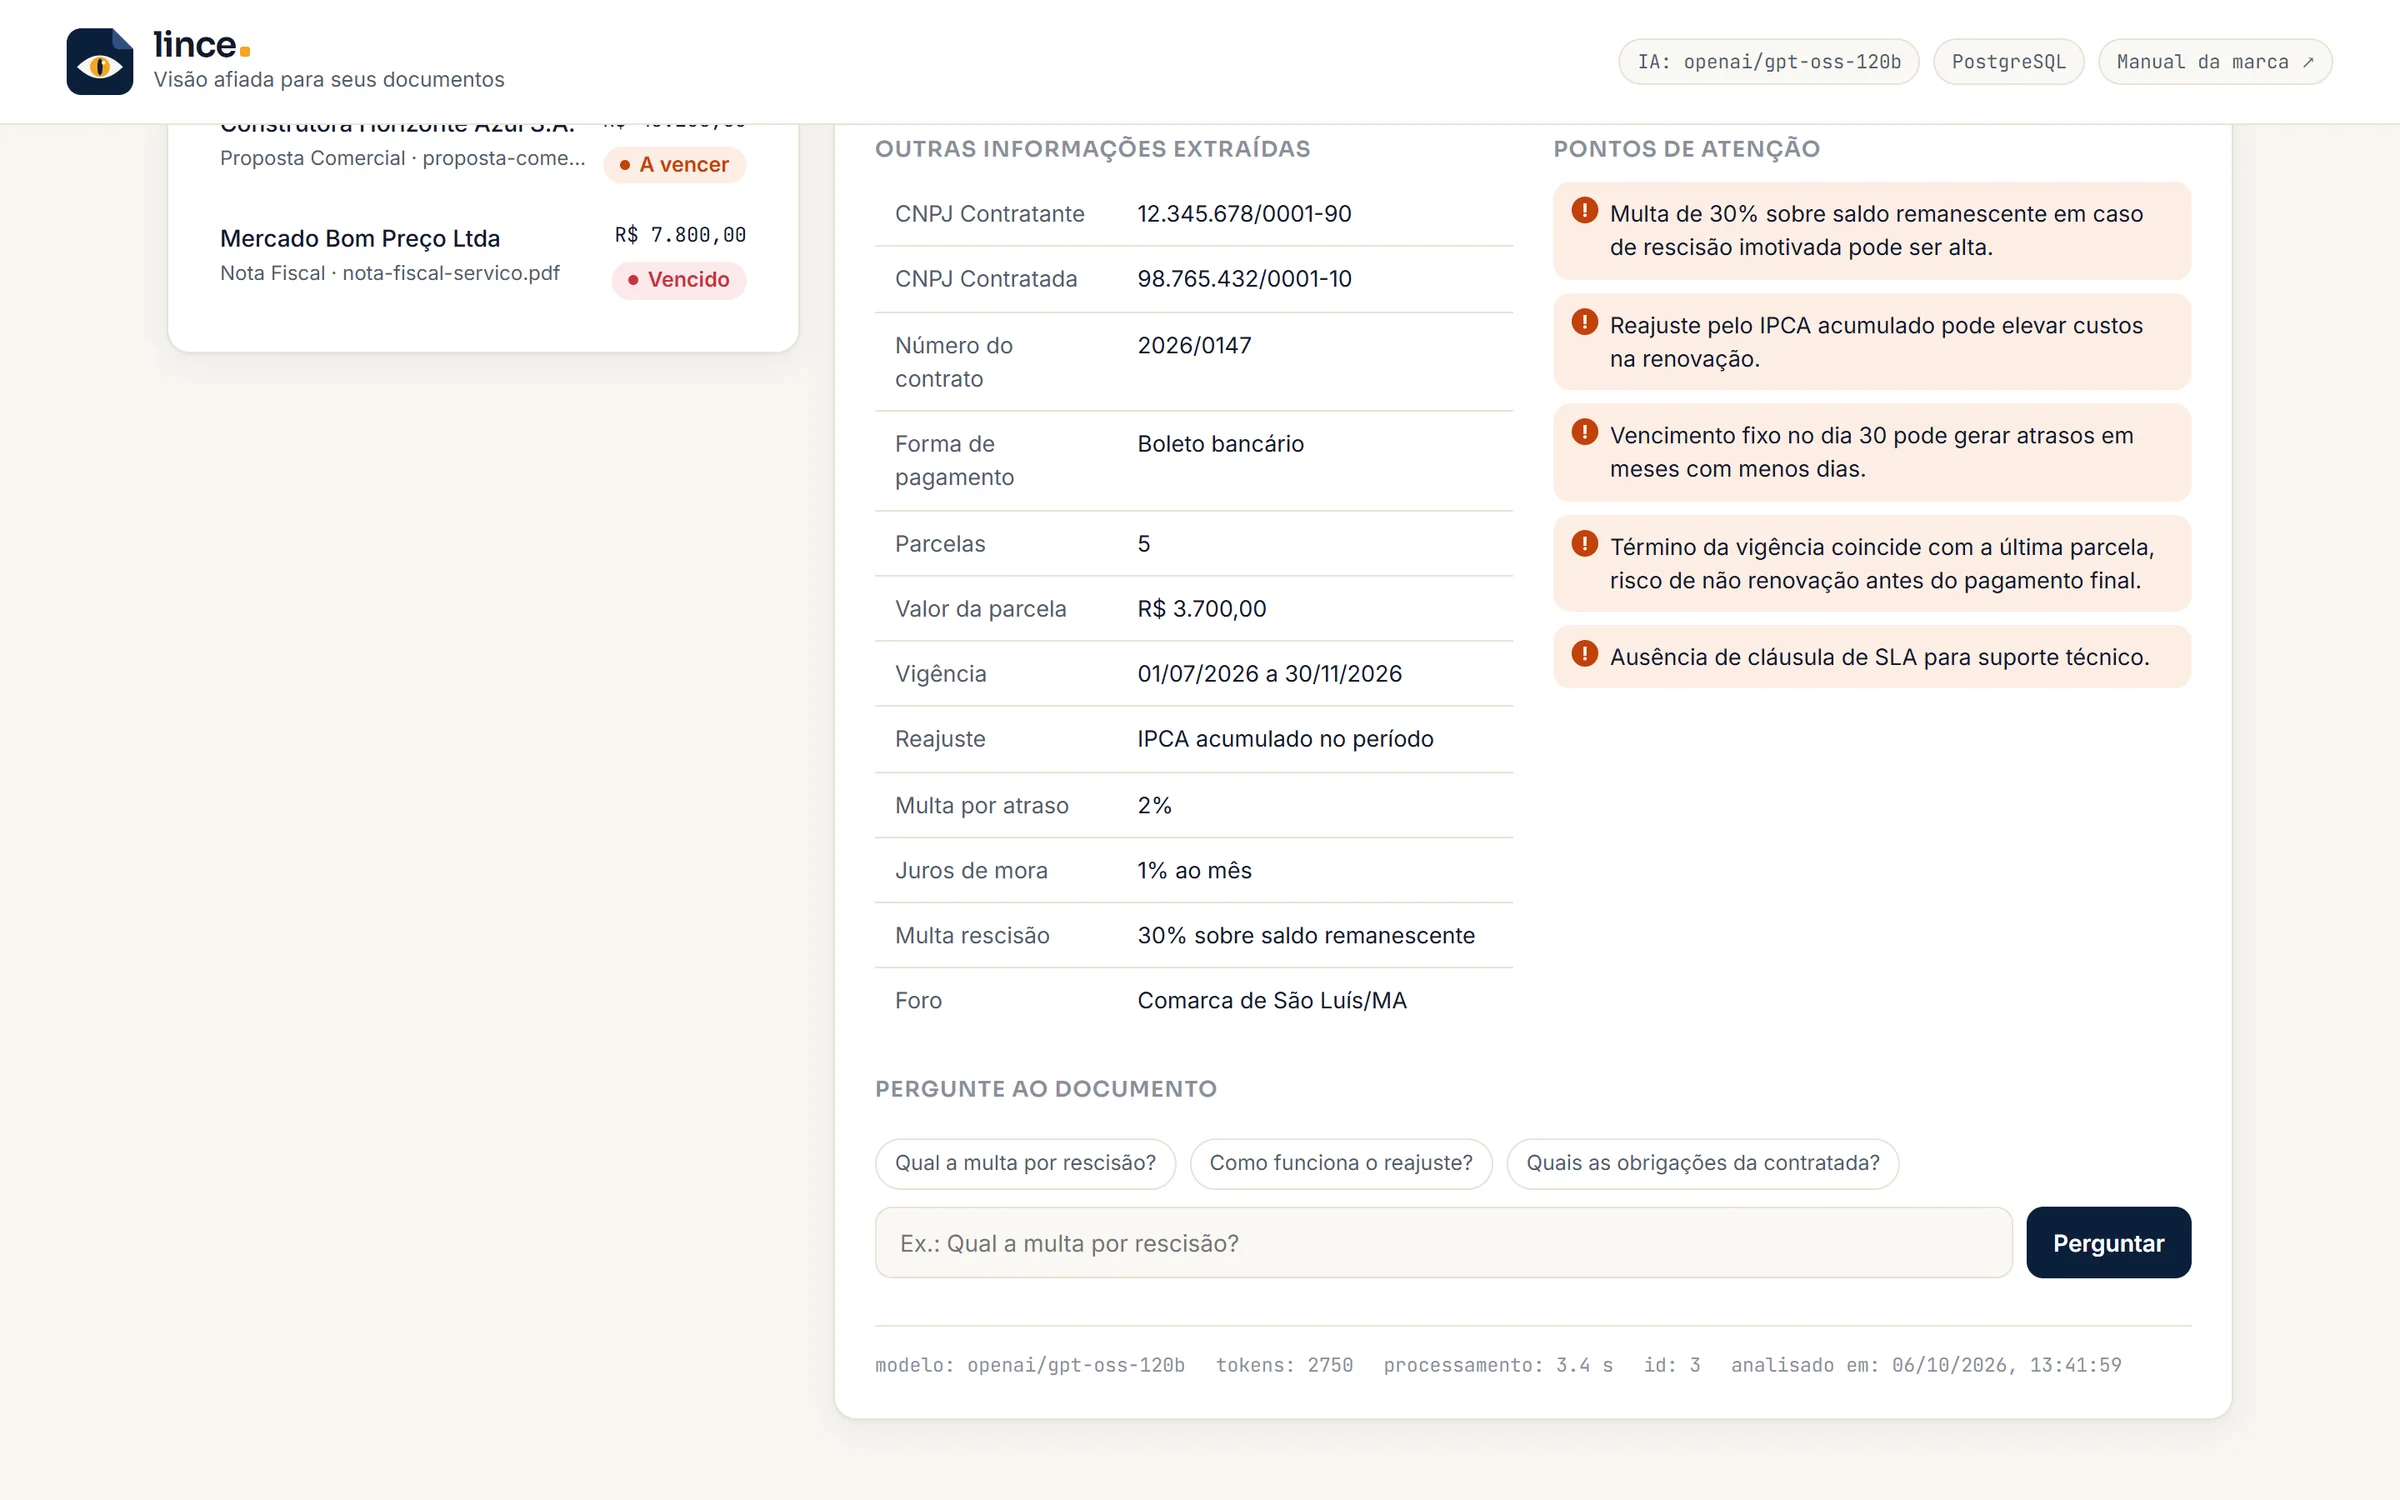Click the 'processamento: 3.4 s' footer entry
This screenshot has width=2400, height=1500.
(1497, 1365)
